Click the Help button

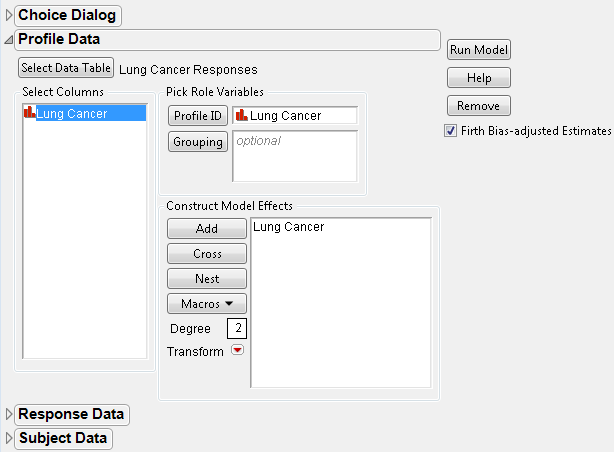tap(479, 78)
